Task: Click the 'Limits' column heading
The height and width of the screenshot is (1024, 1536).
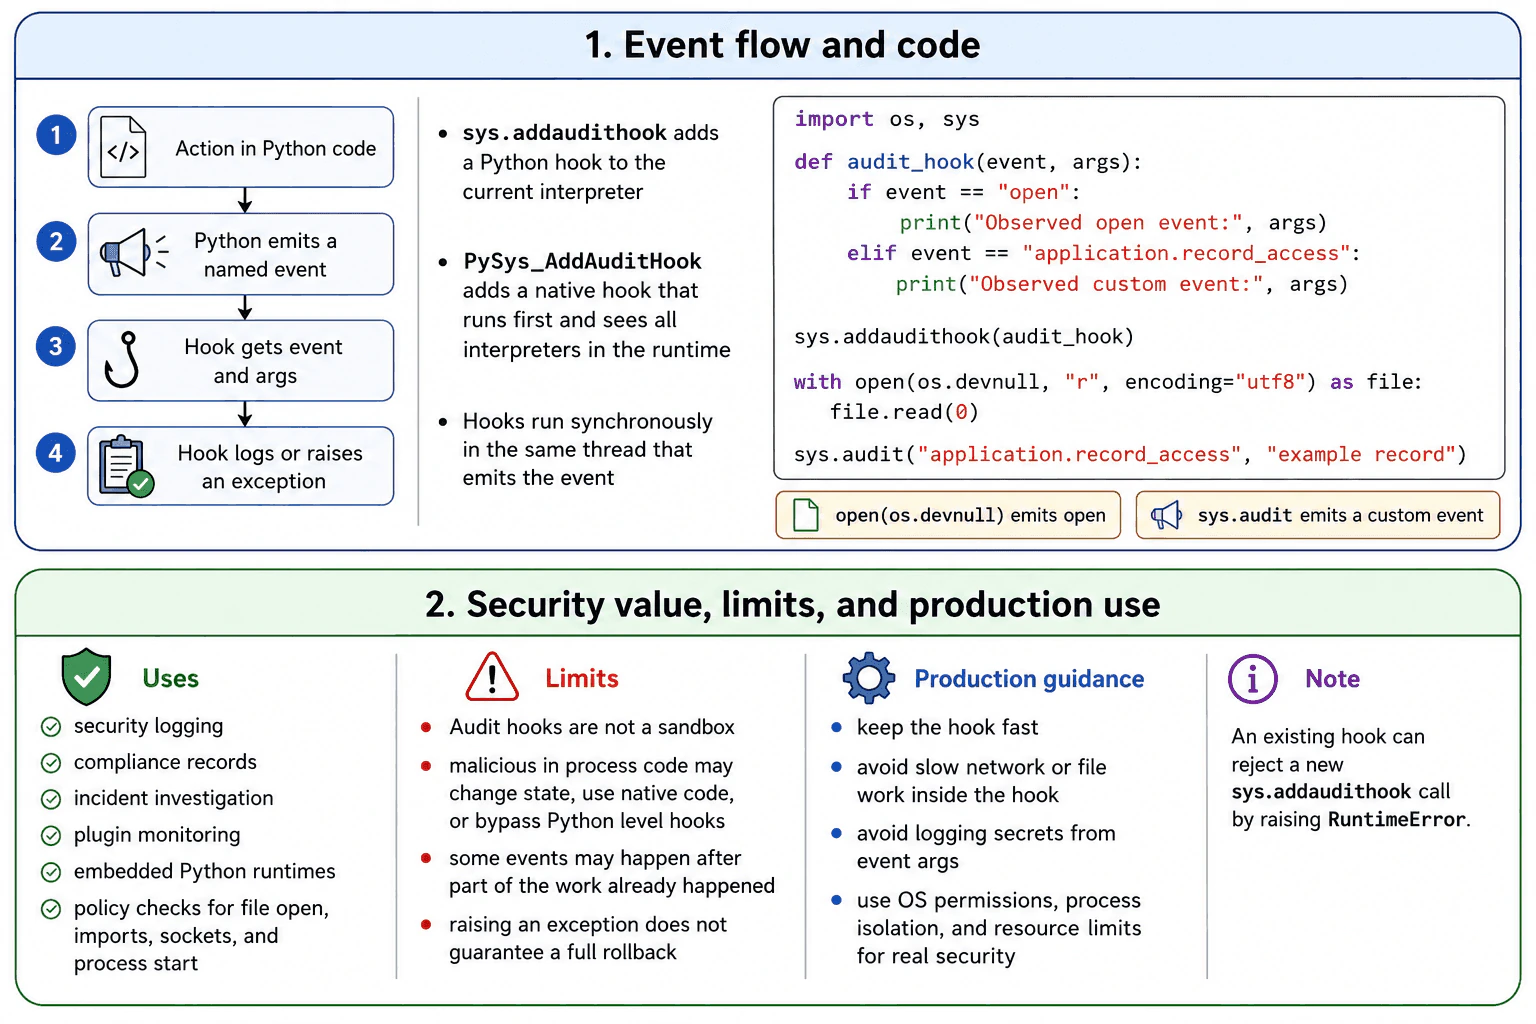Action: (582, 678)
